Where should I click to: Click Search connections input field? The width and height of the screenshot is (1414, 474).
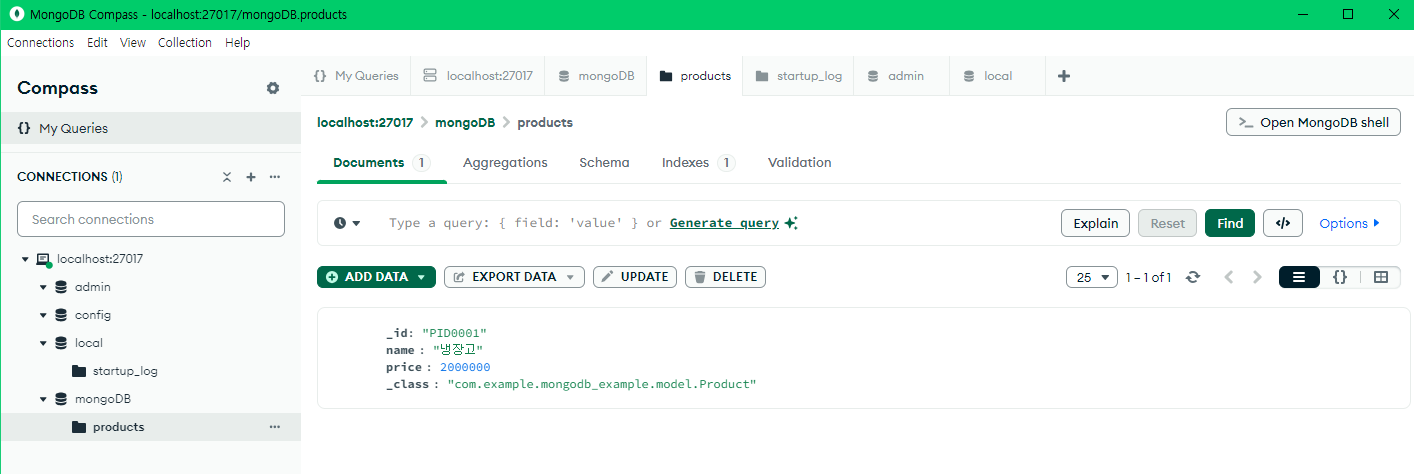coord(151,219)
